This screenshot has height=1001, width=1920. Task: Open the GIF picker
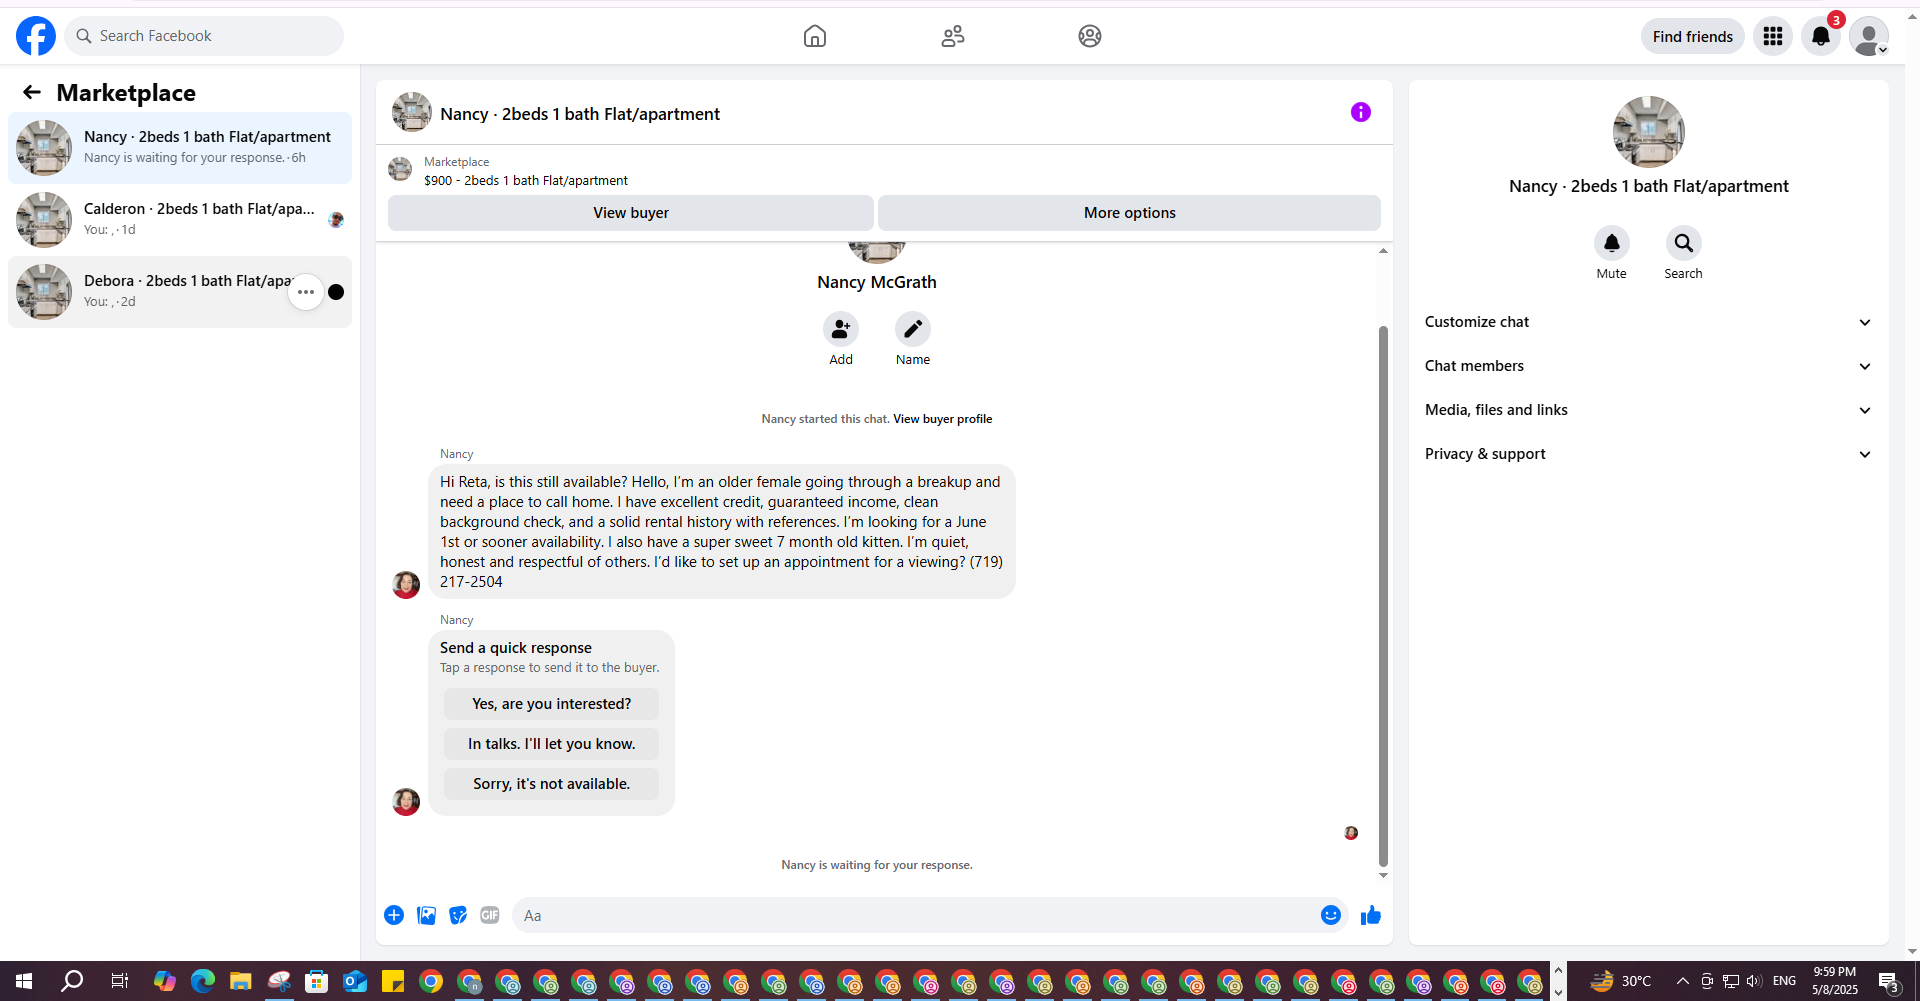click(490, 915)
